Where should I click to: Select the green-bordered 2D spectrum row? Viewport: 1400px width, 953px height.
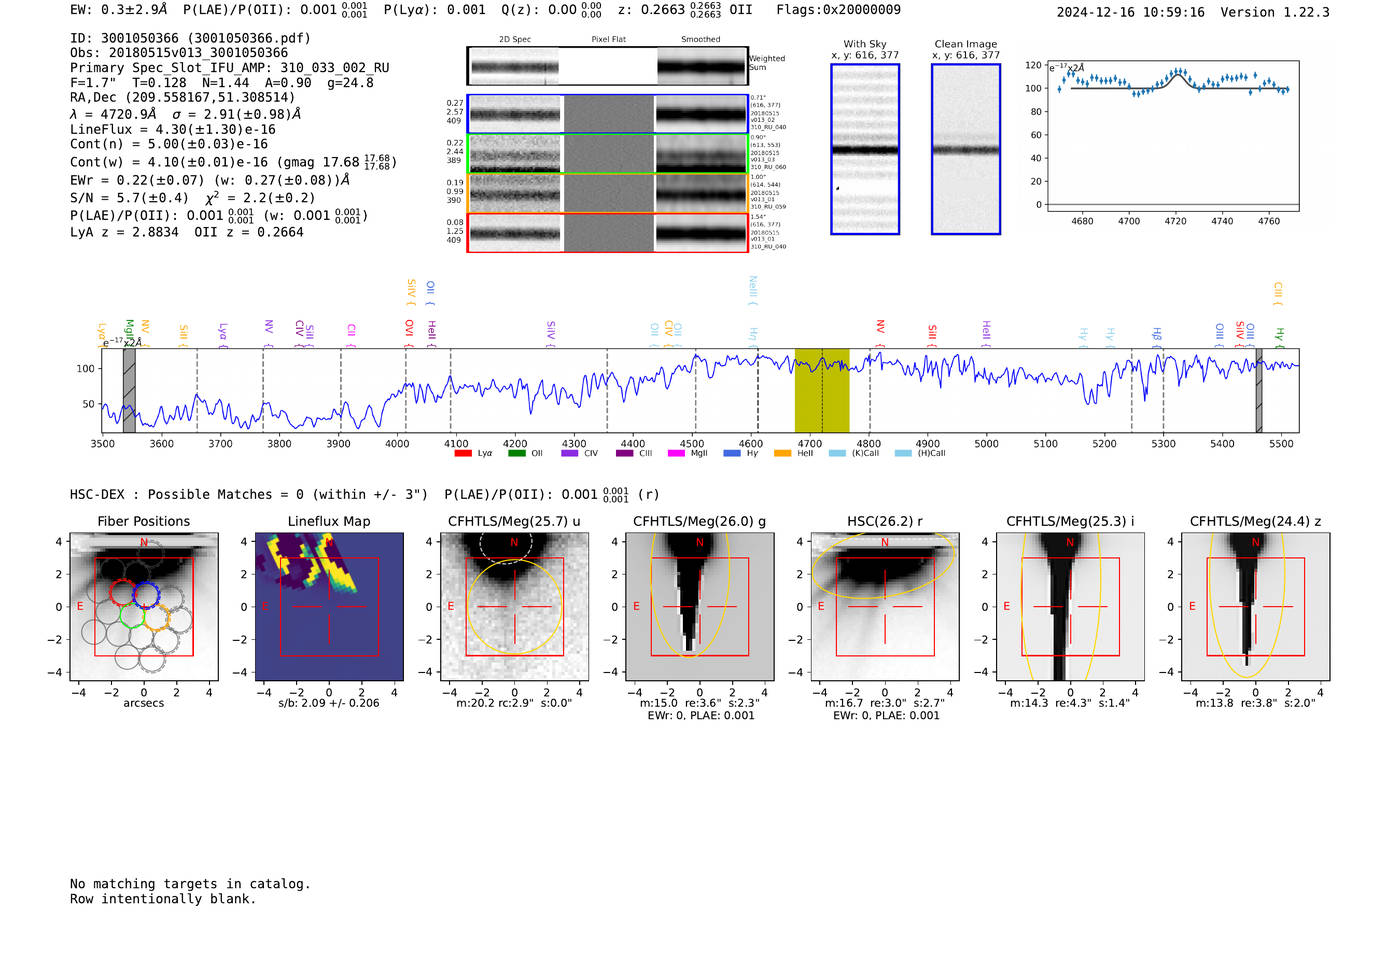pyautogui.click(x=607, y=154)
